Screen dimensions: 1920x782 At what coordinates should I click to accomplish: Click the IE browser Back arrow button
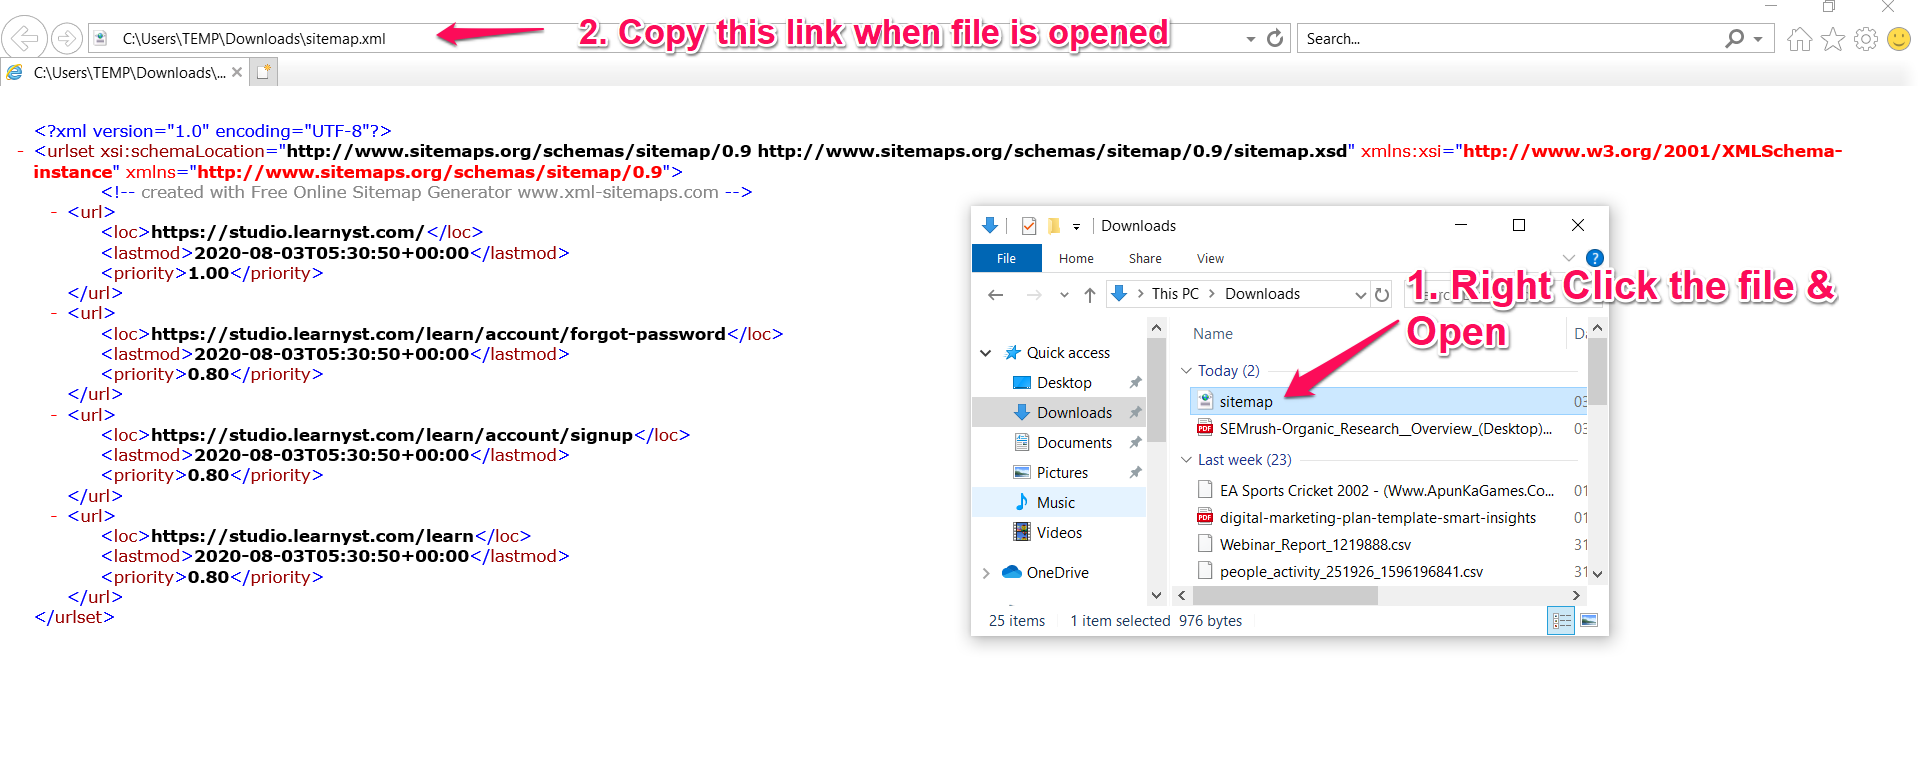[x=25, y=39]
